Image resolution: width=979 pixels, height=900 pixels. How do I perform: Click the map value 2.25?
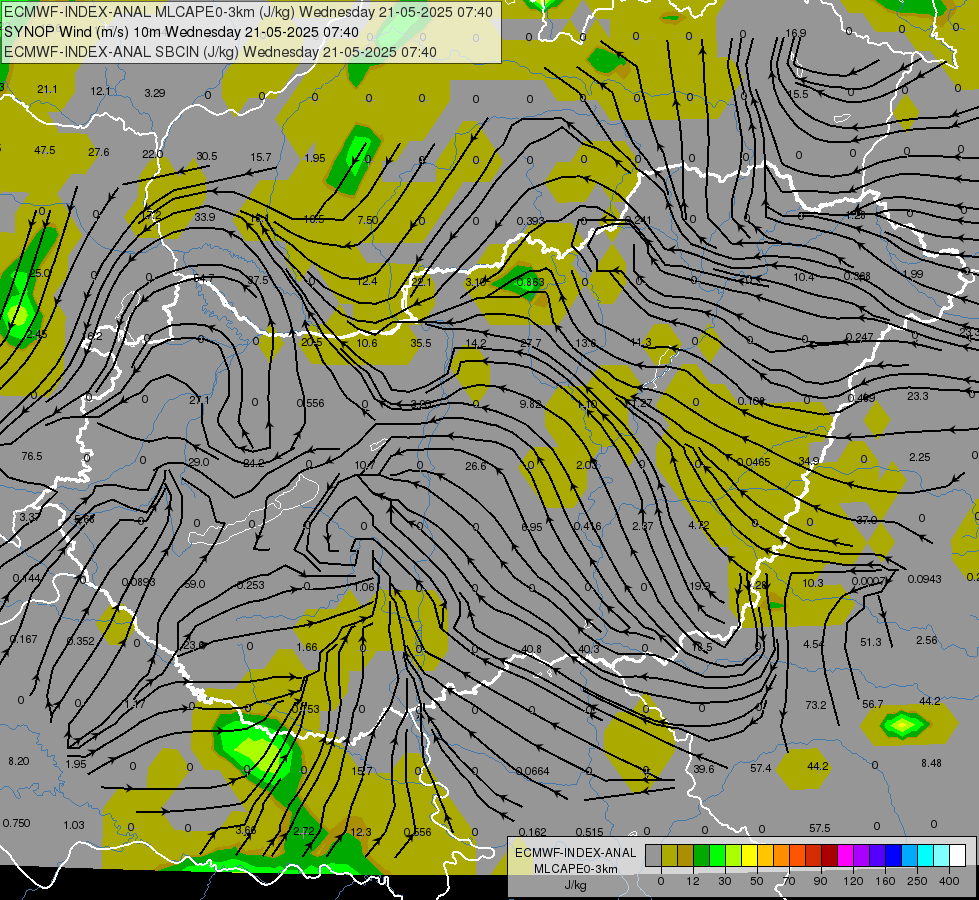pyautogui.click(x=920, y=457)
